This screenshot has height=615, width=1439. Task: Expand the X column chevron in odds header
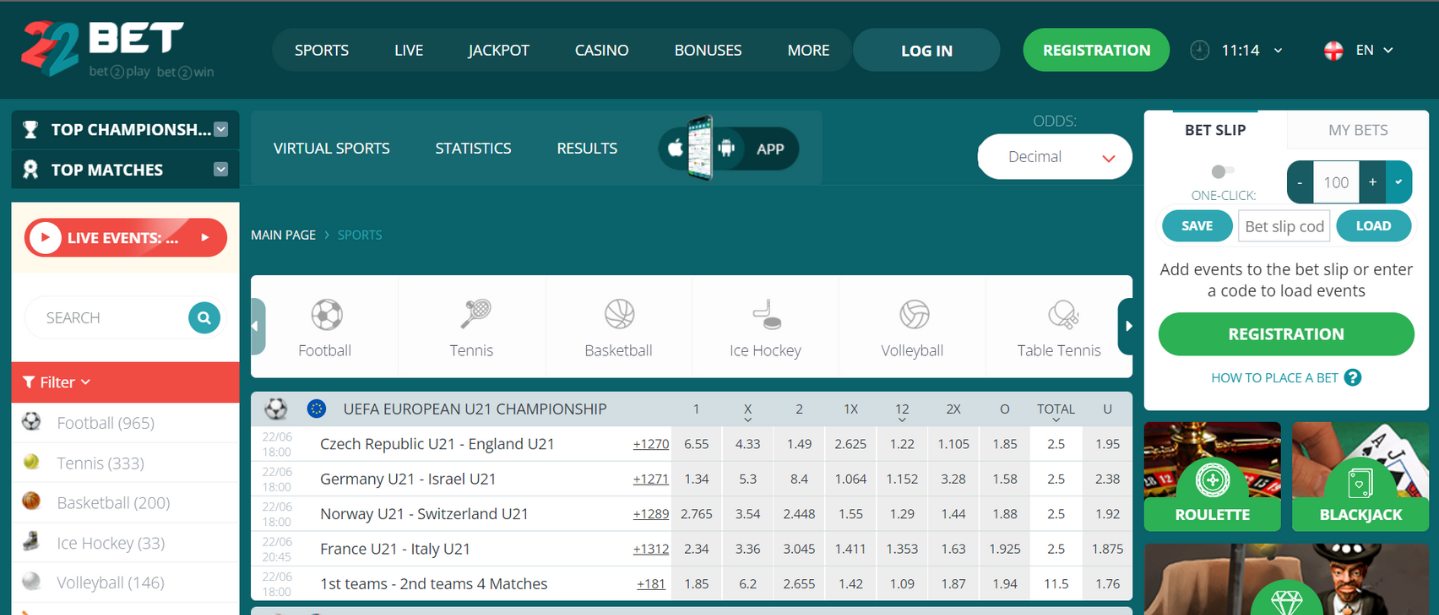747,420
